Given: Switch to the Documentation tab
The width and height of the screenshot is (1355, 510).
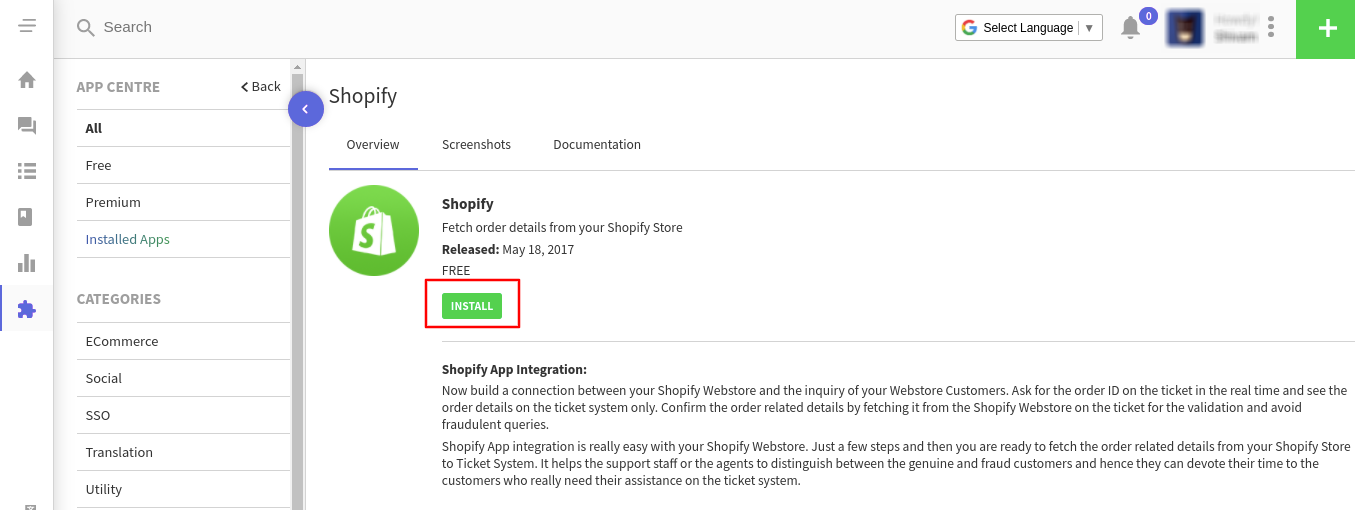Looking at the screenshot, I should point(597,145).
